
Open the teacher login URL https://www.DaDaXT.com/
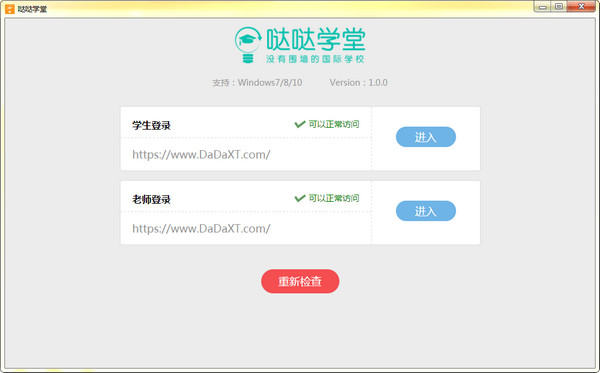pos(201,229)
